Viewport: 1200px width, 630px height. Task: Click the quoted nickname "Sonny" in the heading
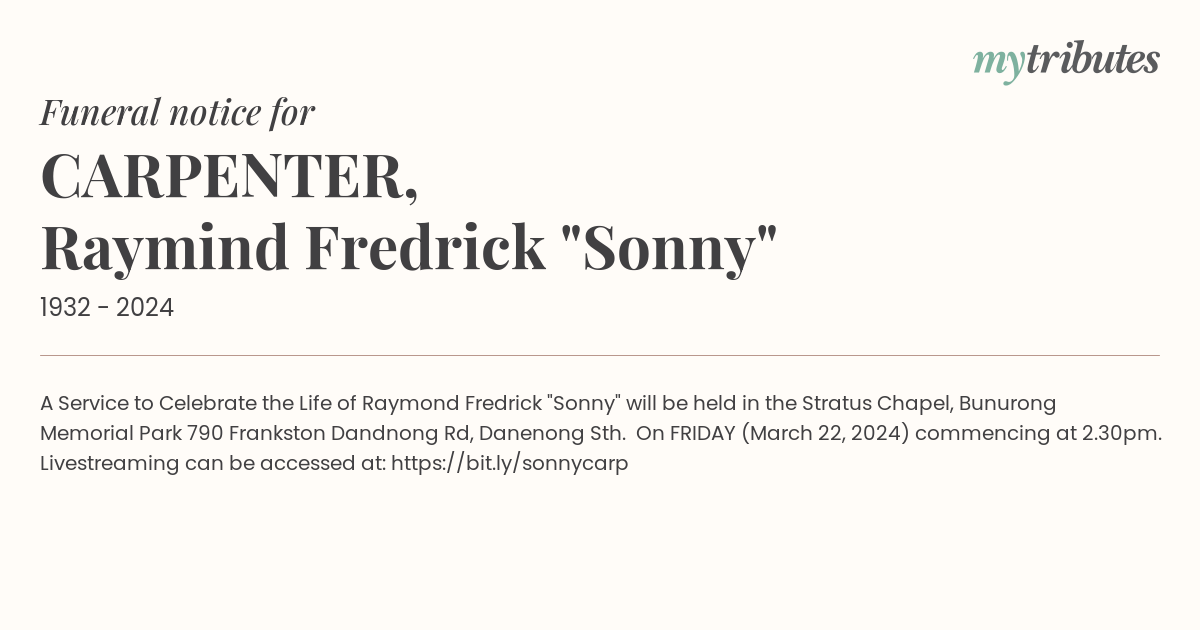[x=664, y=248]
